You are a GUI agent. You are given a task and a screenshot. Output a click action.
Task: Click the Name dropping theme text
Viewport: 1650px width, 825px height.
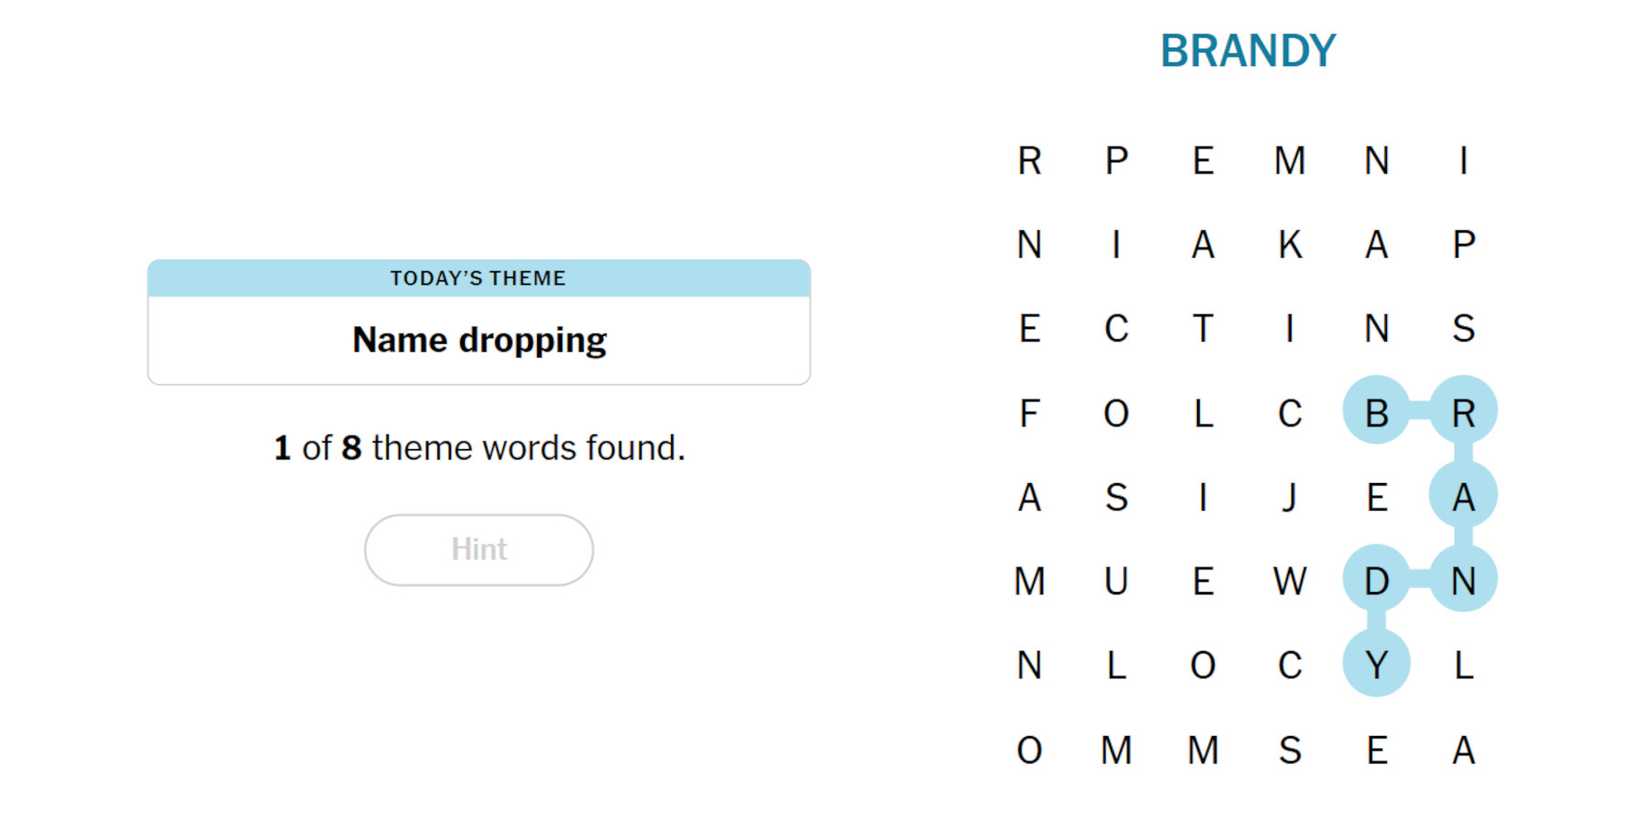point(479,340)
